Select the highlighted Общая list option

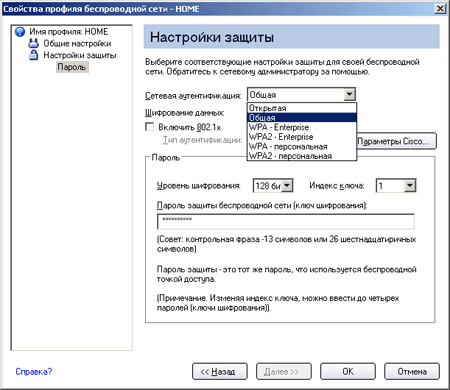tap(302, 118)
